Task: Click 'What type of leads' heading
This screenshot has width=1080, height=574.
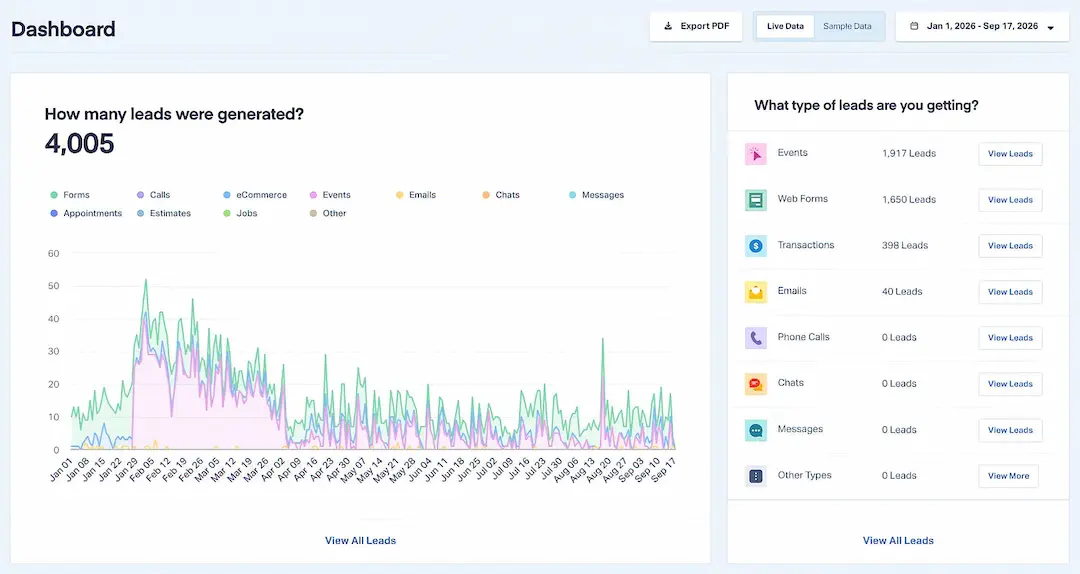Action: point(866,105)
